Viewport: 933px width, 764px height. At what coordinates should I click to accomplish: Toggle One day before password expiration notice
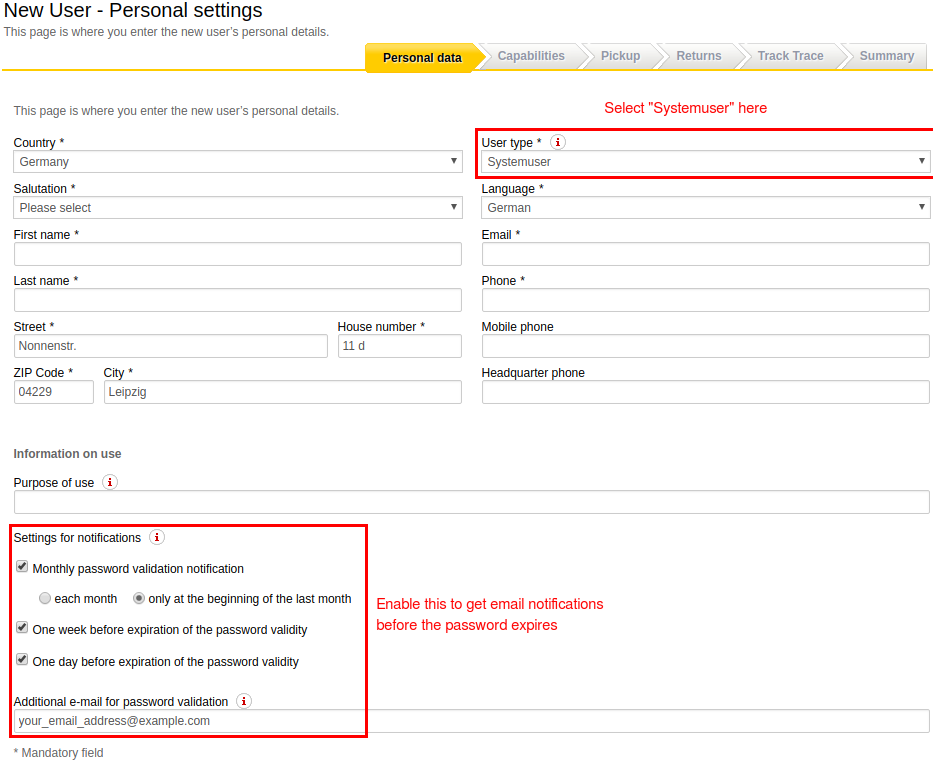click(22, 659)
